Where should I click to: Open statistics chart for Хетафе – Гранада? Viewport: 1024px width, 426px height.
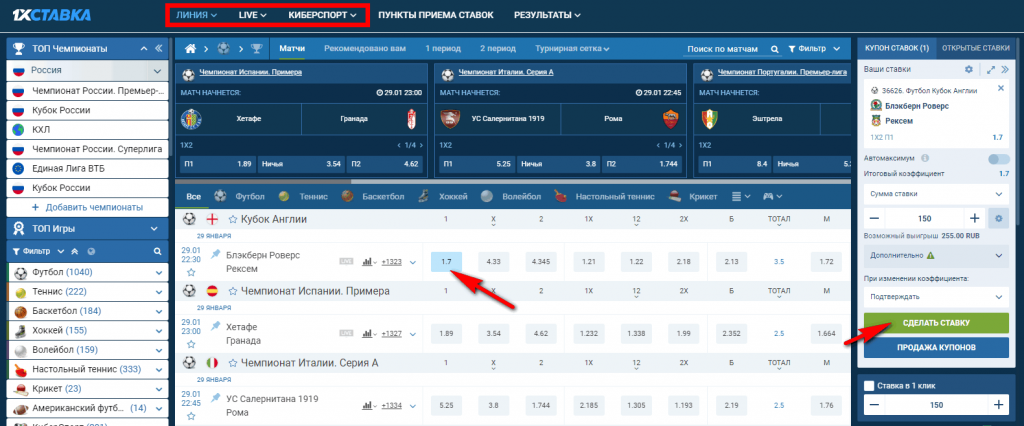tap(367, 334)
